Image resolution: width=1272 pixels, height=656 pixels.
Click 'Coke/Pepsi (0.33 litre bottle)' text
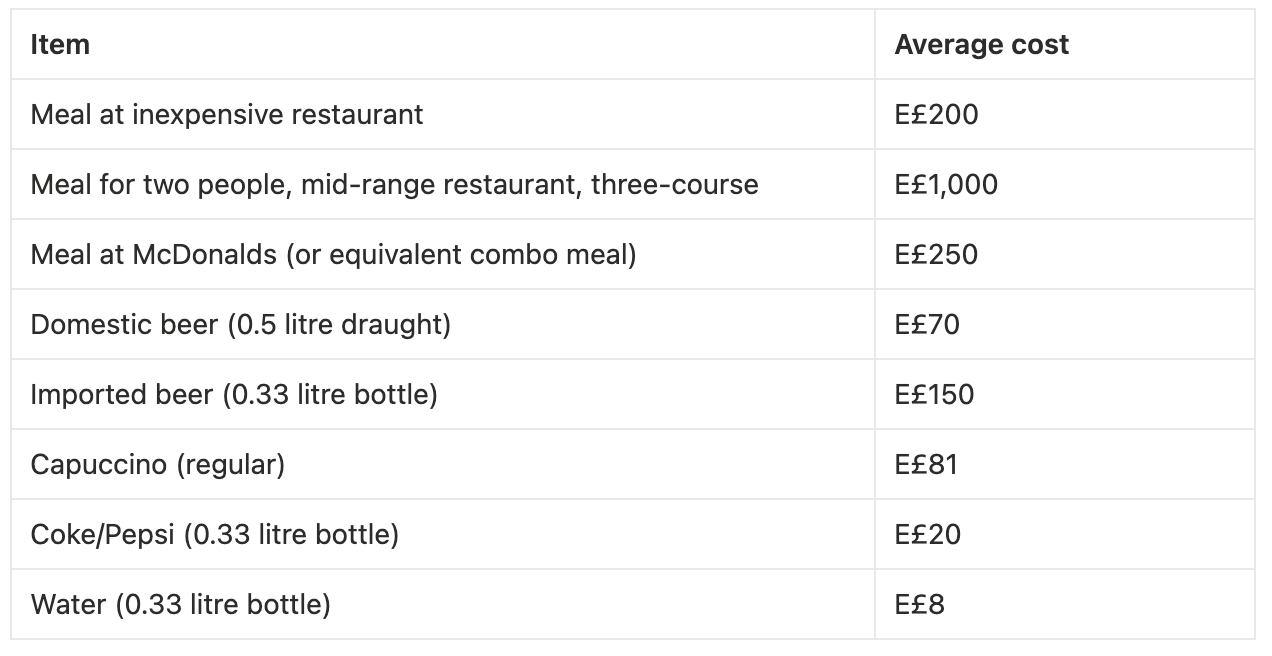point(214,535)
